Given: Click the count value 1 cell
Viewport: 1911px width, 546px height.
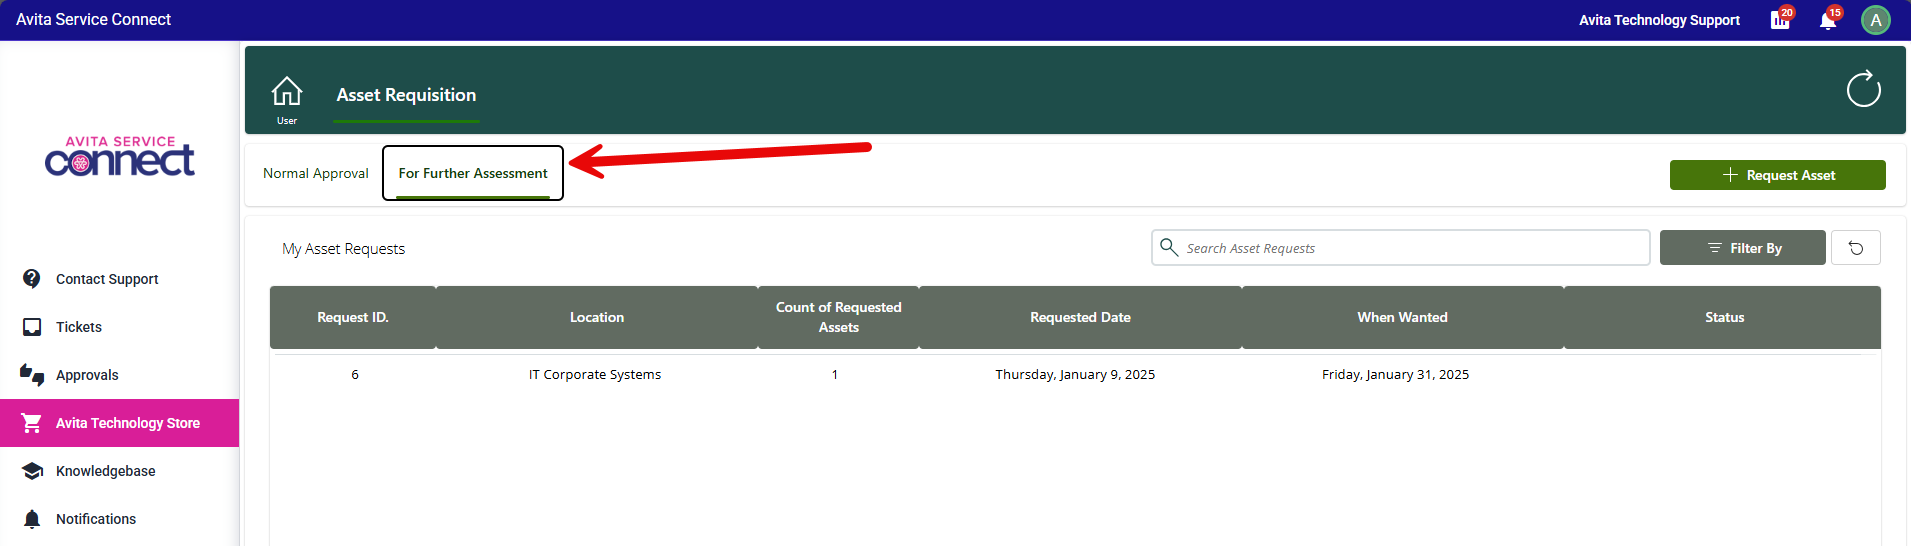Looking at the screenshot, I should pyautogui.click(x=835, y=374).
